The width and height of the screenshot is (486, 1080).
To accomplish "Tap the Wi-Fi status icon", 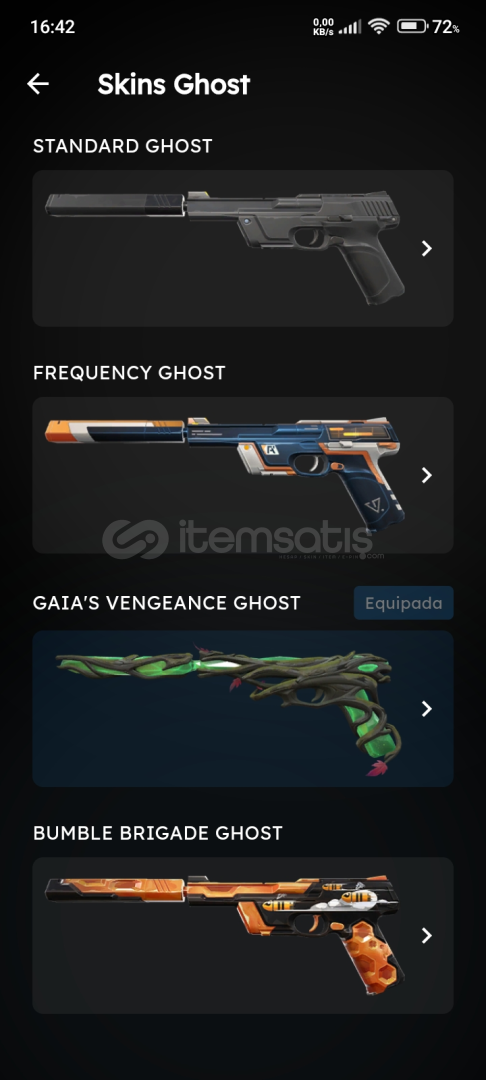I will click(x=379, y=27).
